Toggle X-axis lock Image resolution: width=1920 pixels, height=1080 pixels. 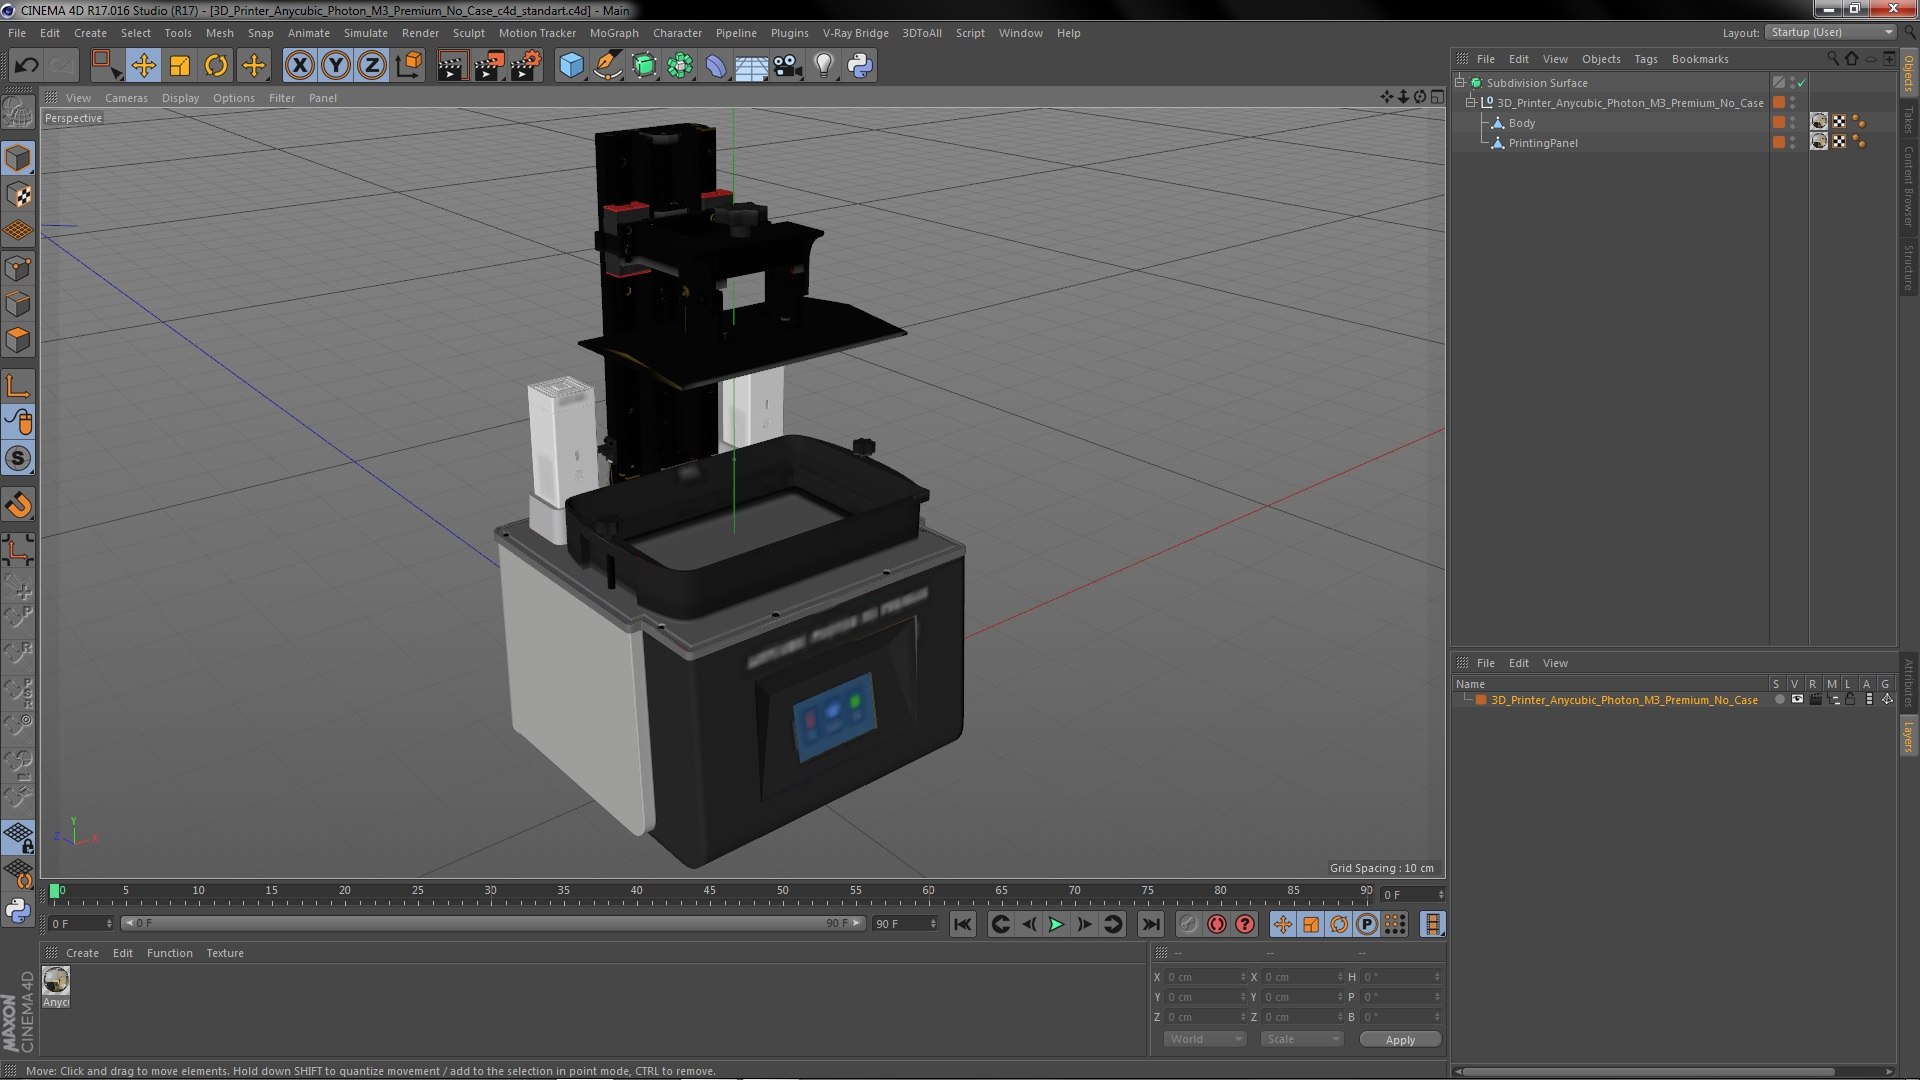(299, 66)
